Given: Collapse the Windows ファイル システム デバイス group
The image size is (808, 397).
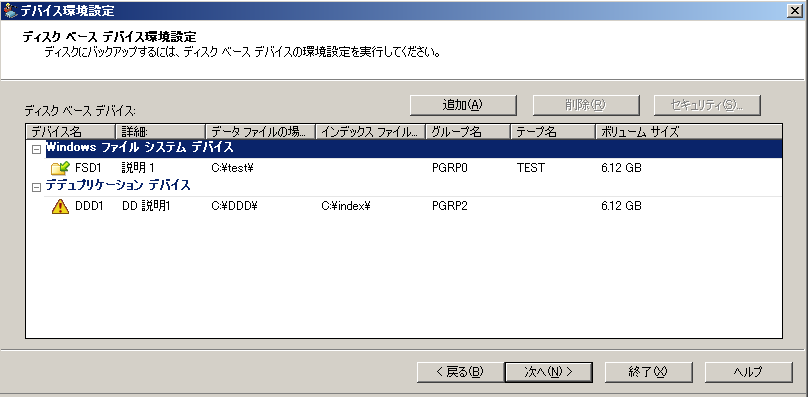Looking at the screenshot, I should (x=36, y=150).
